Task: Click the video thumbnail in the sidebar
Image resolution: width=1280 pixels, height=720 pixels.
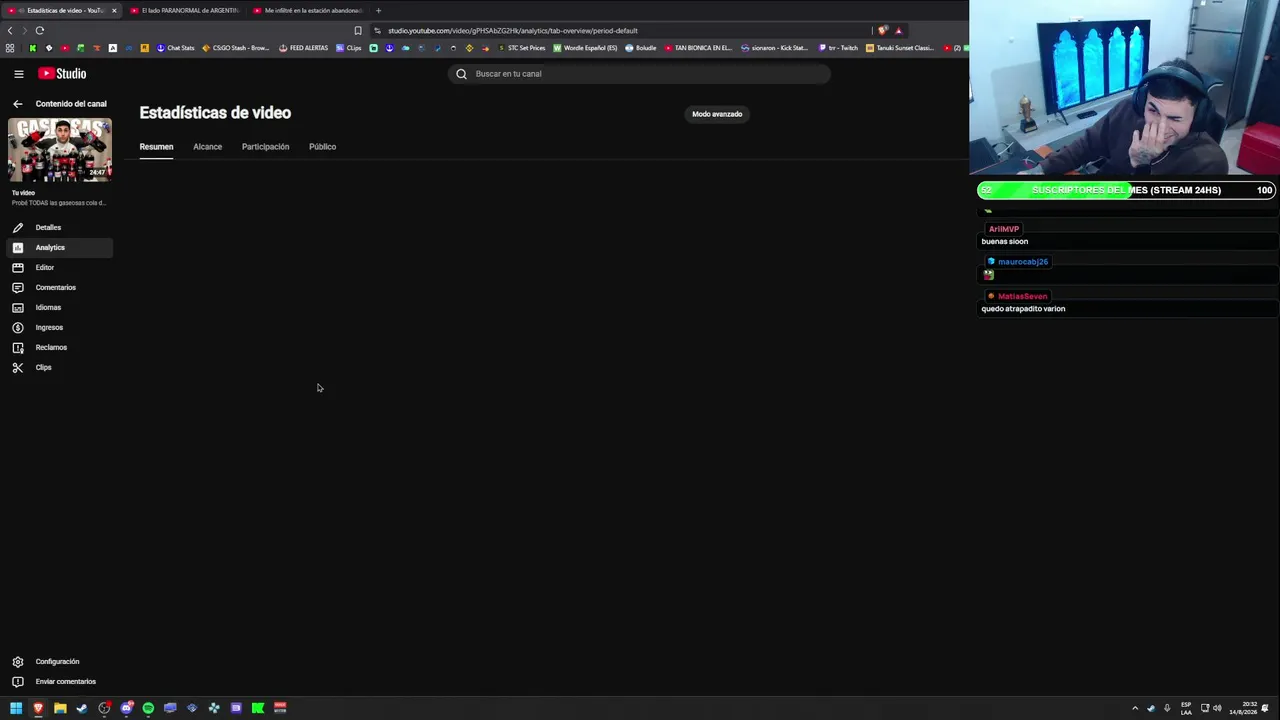Action: 60,150
